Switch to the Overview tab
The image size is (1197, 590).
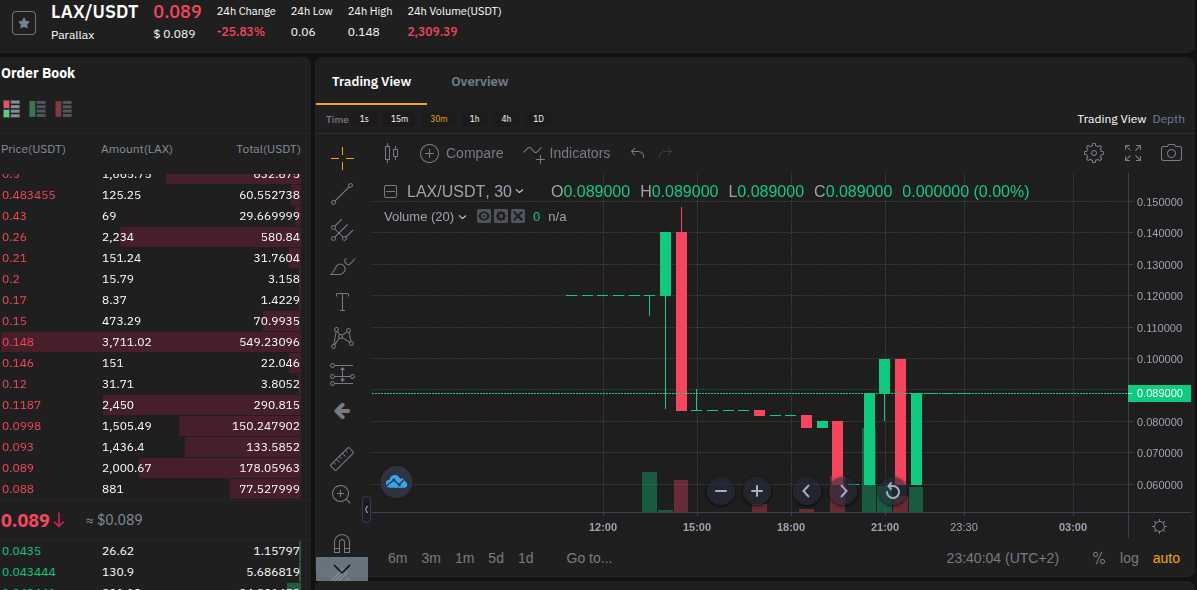coord(479,82)
